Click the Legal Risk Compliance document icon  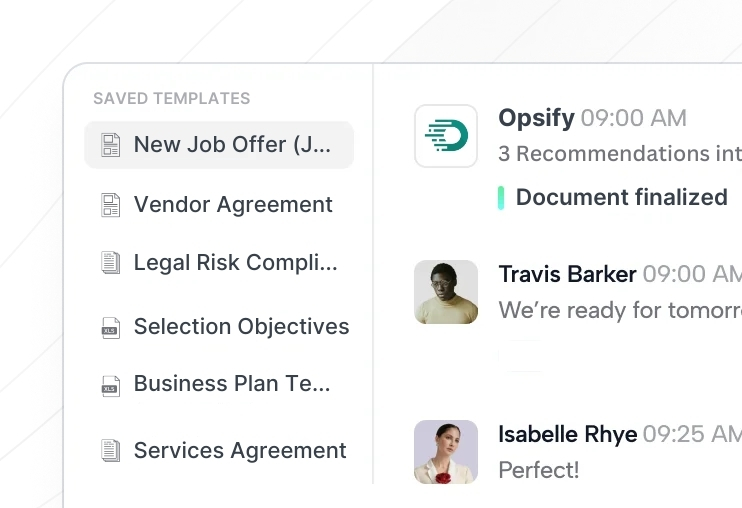[110, 263]
